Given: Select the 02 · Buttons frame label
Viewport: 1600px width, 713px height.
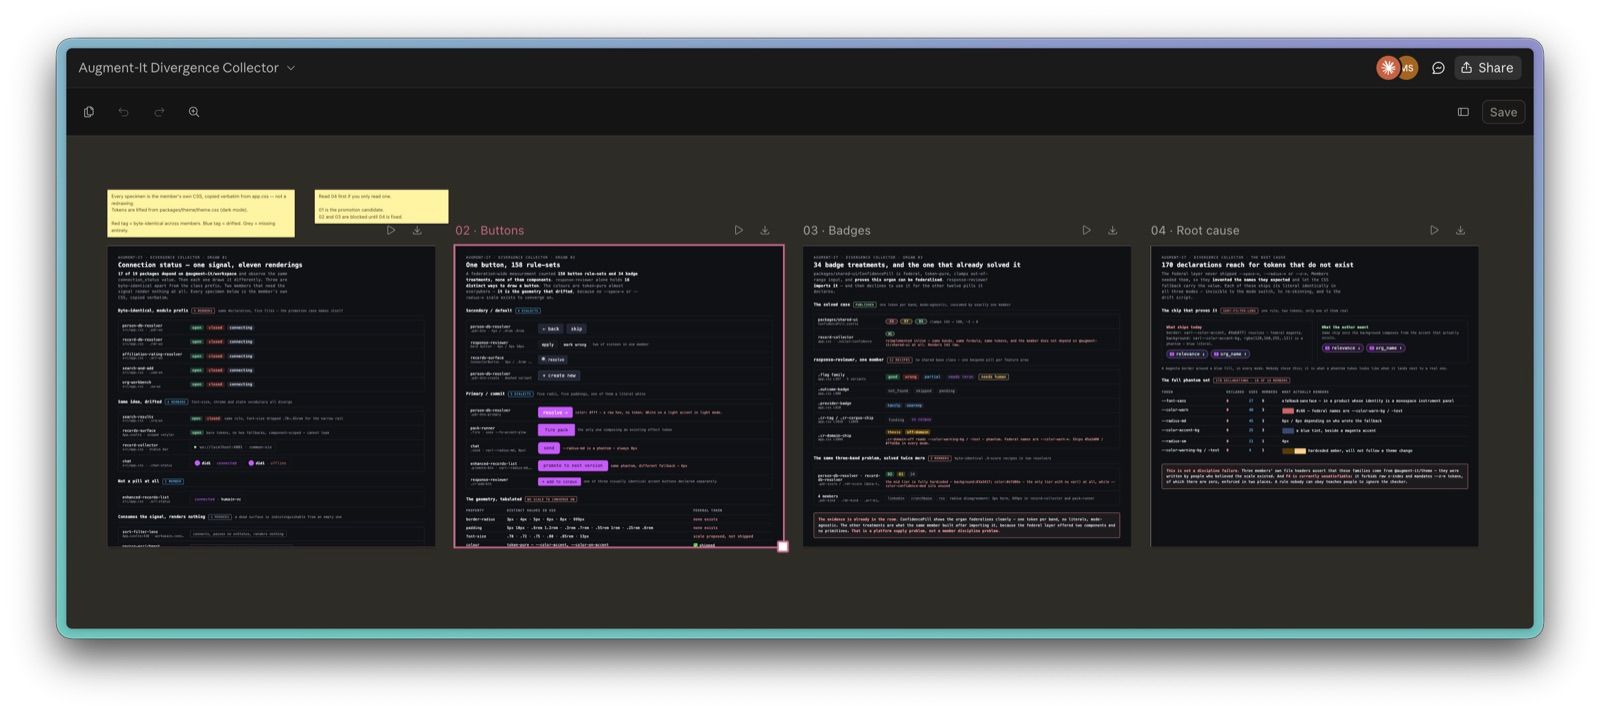Looking at the screenshot, I should [489, 230].
